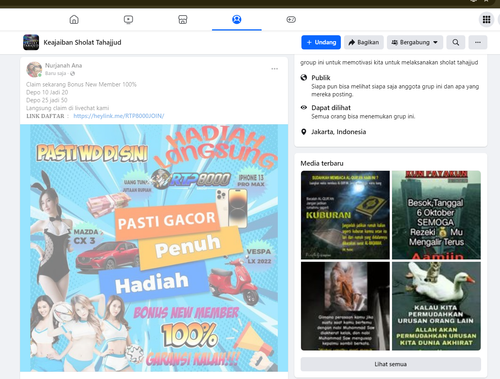The width and height of the screenshot is (500, 379).
Task: Open the goose and kitten media thumbnail
Action: [x=436, y=306]
